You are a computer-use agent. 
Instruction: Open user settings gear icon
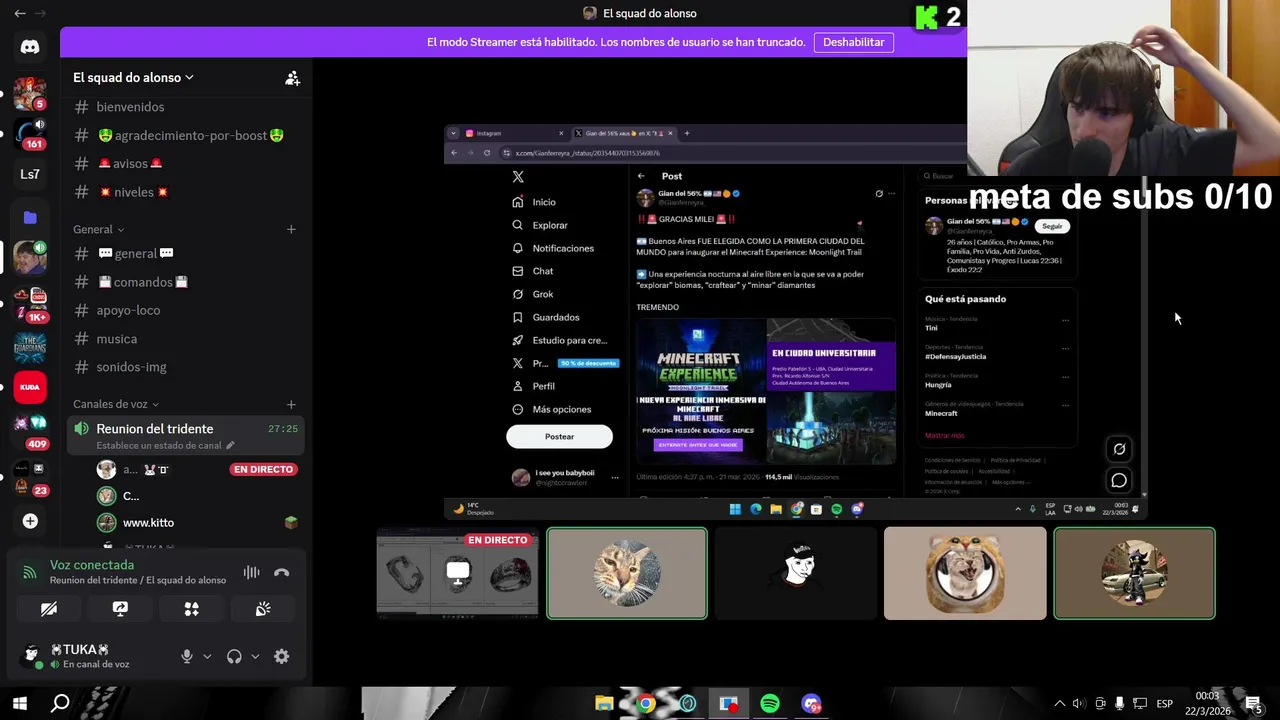coord(281,656)
